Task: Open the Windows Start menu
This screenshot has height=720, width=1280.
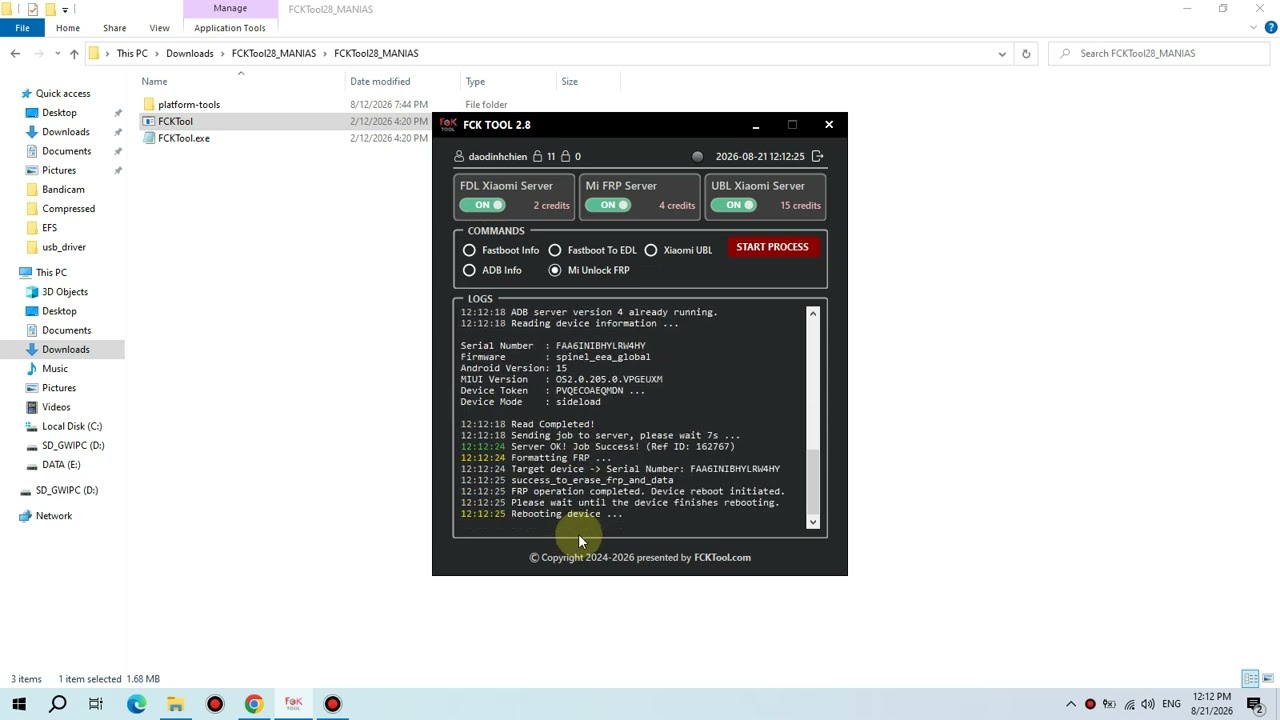Action: click(x=19, y=704)
